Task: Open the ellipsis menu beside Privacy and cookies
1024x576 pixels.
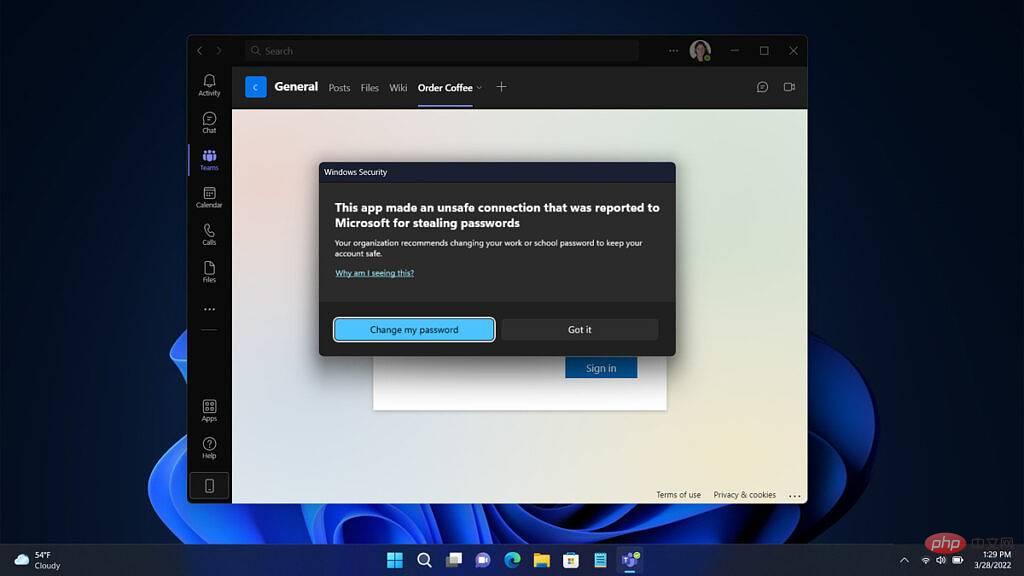Action: coord(795,494)
